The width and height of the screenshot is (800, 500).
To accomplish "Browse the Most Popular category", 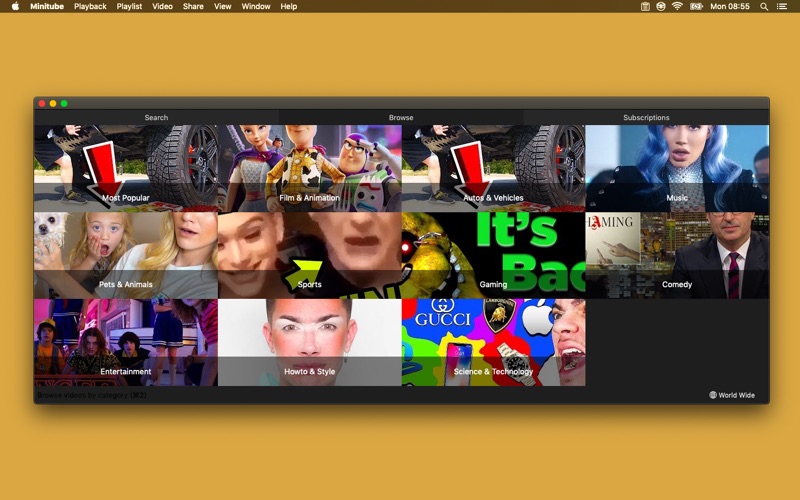I will click(125, 168).
